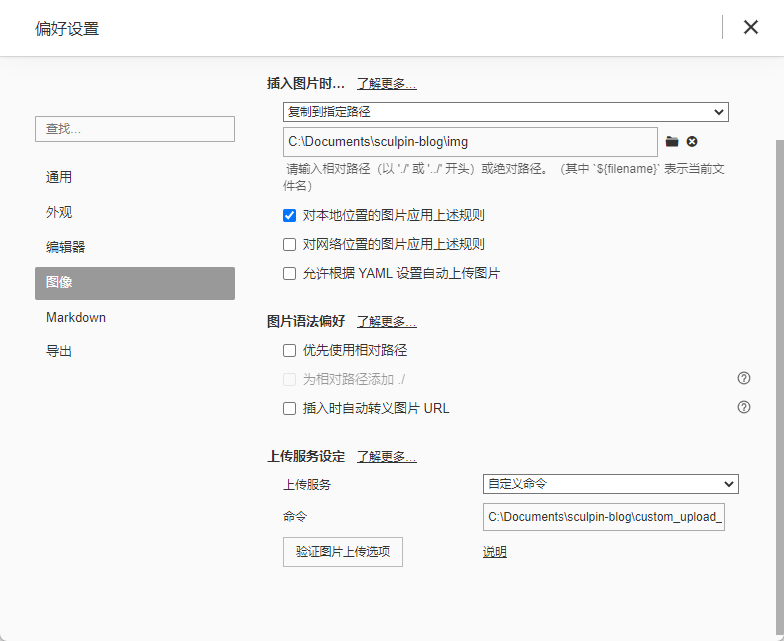
Task: Click the 验证图片上传选项 button
Action: 343,552
